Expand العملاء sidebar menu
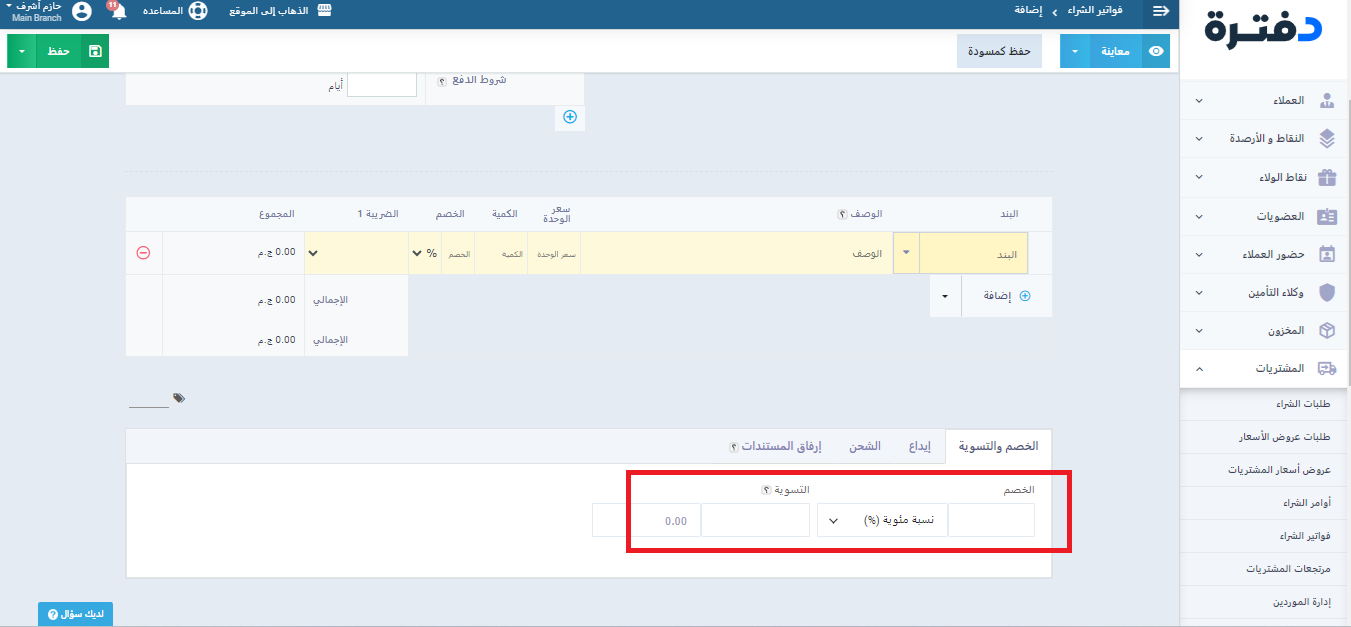 (1200, 101)
